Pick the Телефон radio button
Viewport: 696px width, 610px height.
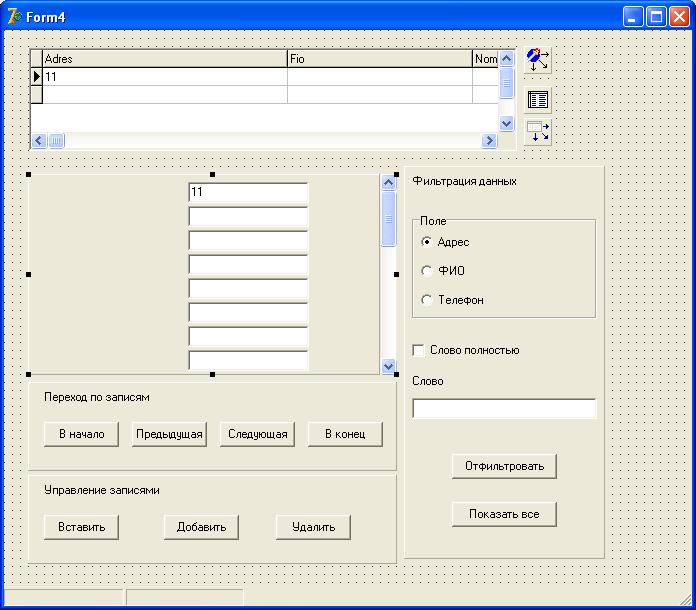pos(428,300)
